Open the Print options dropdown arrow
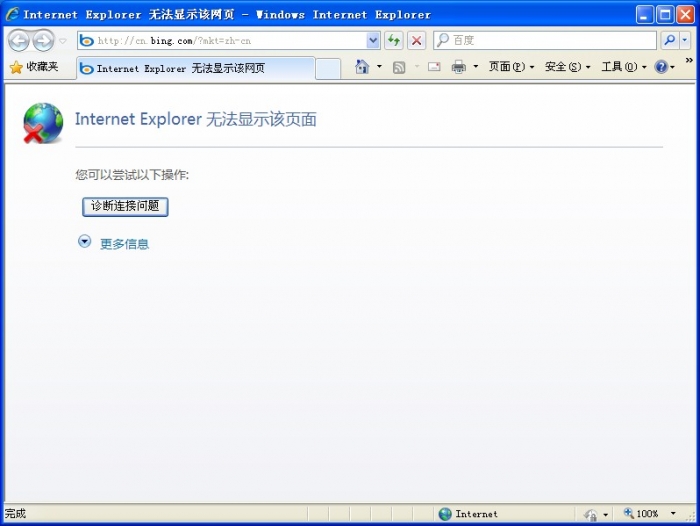700x526 pixels. point(475,67)
